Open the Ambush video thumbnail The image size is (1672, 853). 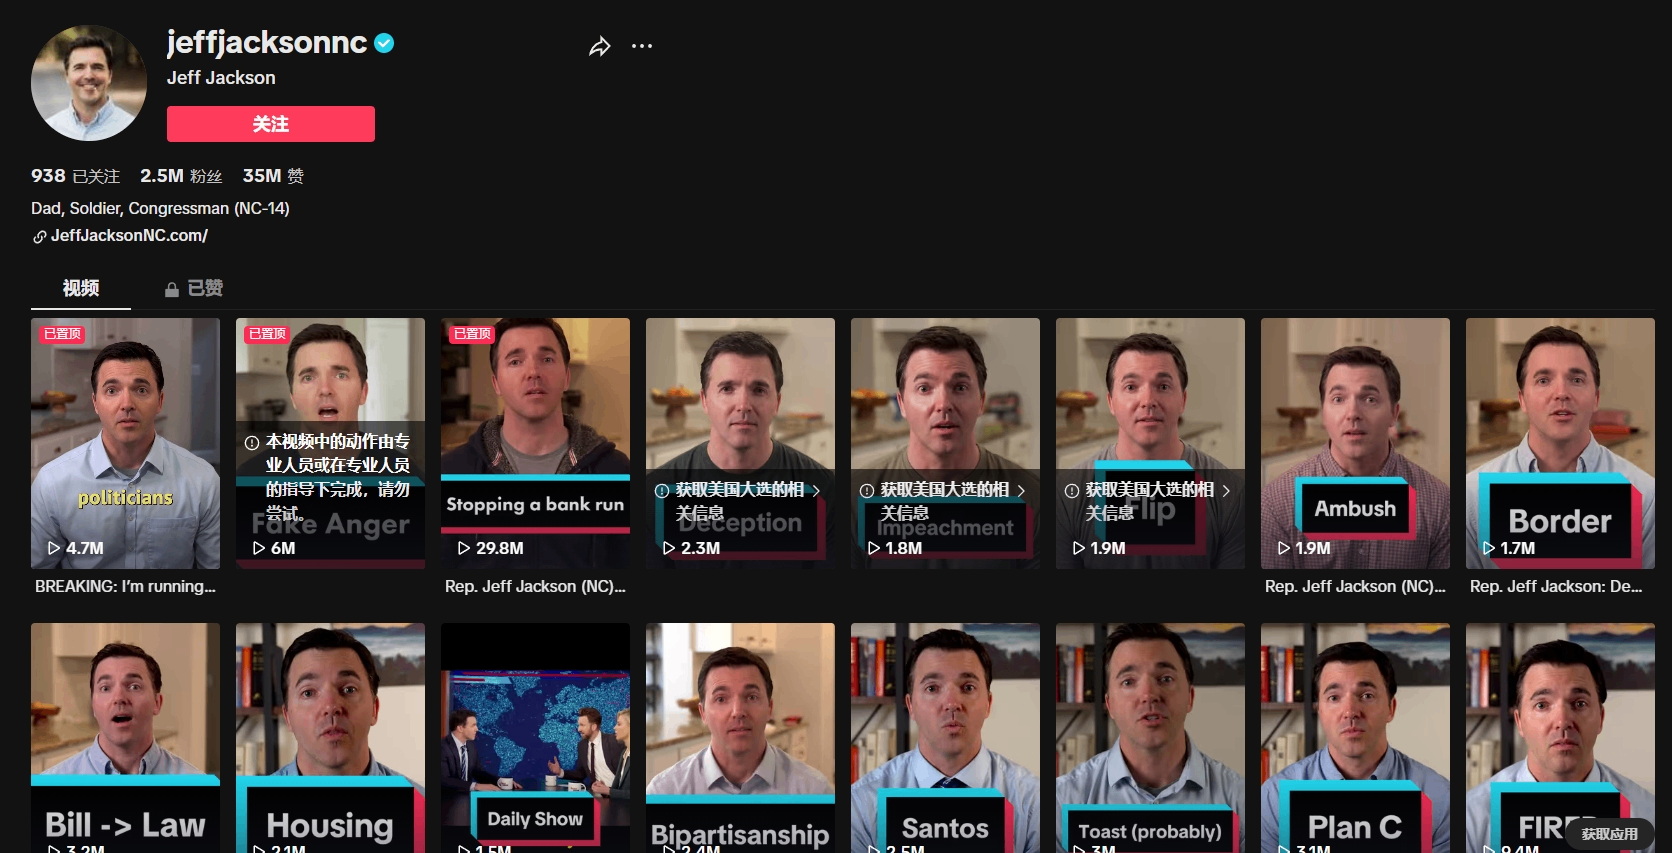coord(1355,443)
